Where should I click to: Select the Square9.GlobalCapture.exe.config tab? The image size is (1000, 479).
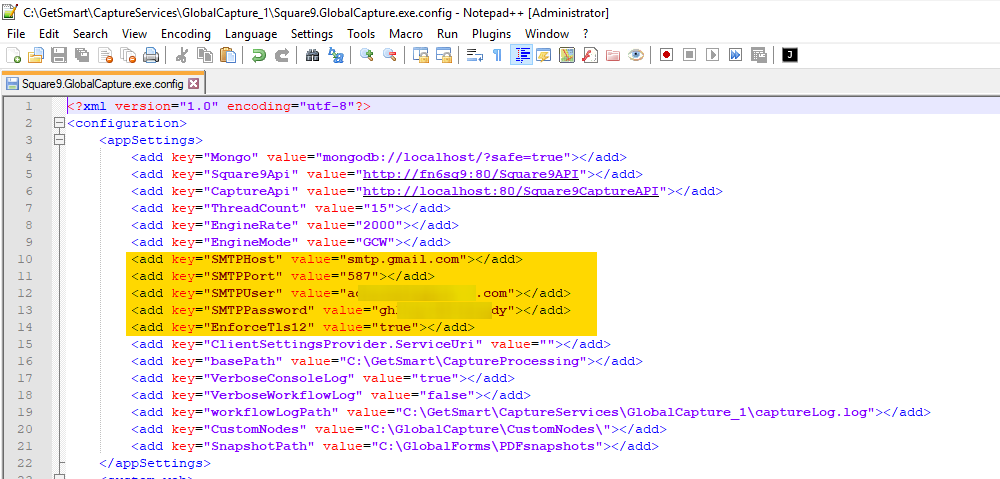tap(96, 84)
